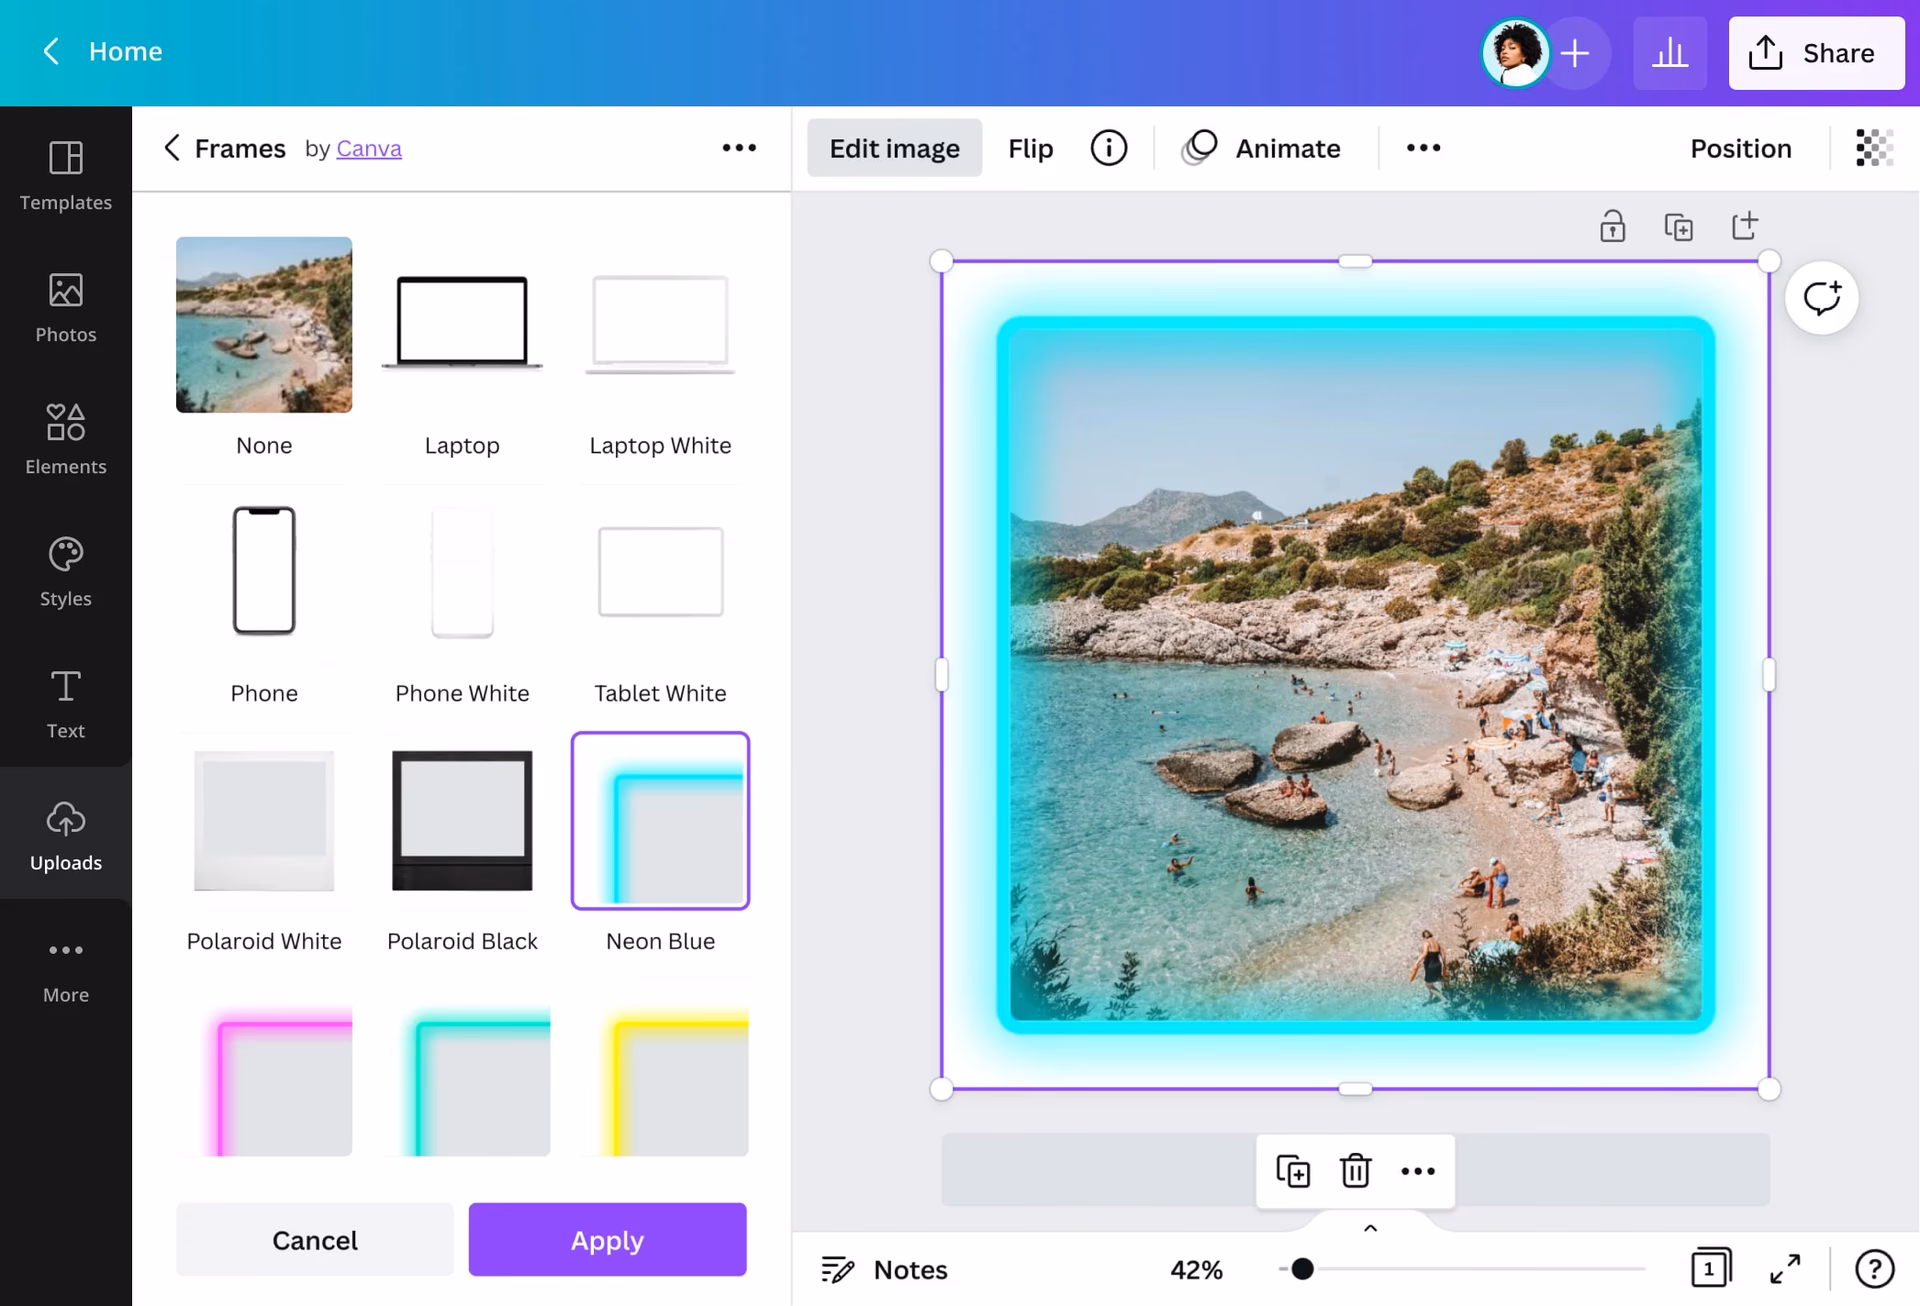Adjust the zoom slider at the bottom
Screen dimensions: 1920x1306
click(x=1302, y=1269)
